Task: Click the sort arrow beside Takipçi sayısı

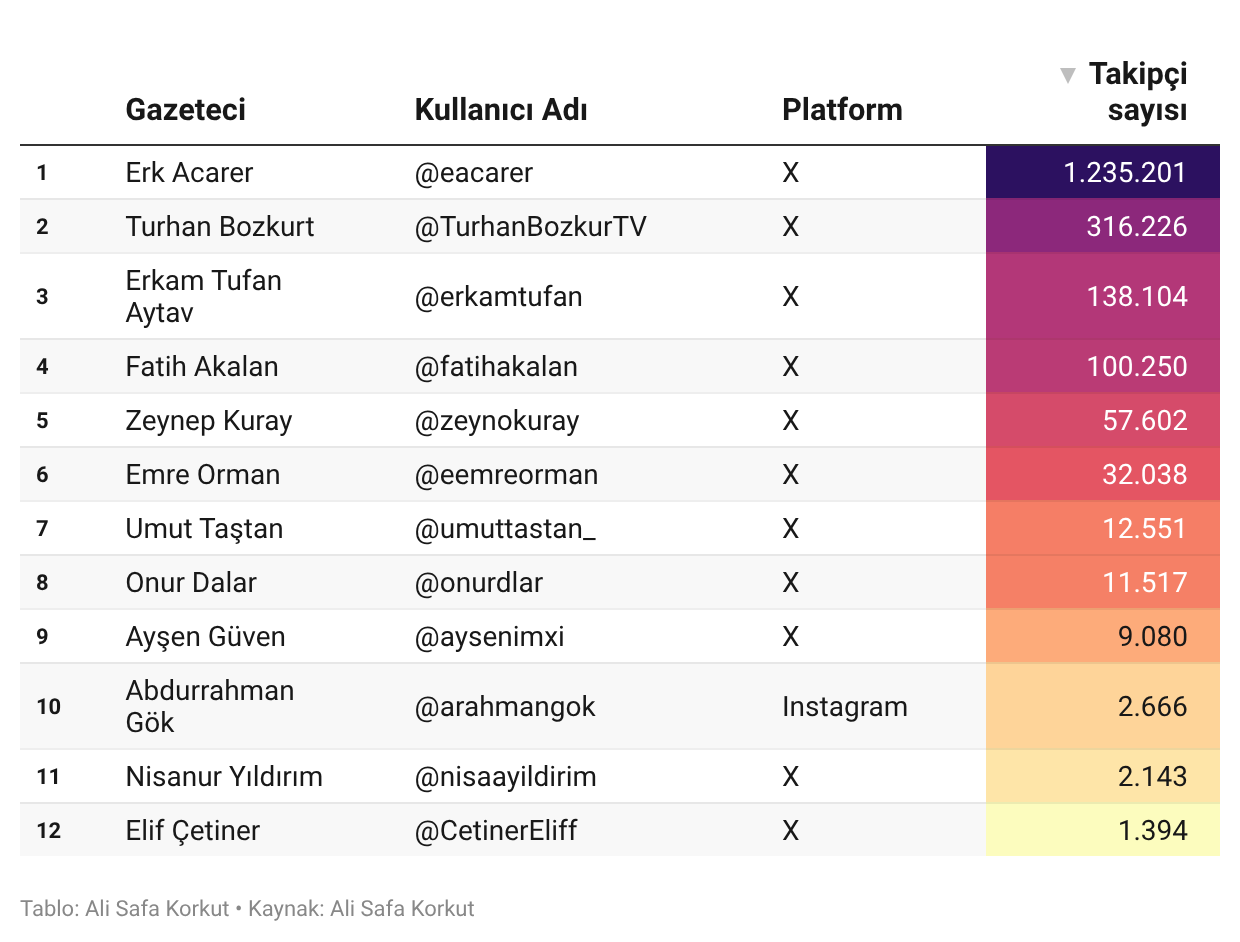Action: (x=1068, y=75)
